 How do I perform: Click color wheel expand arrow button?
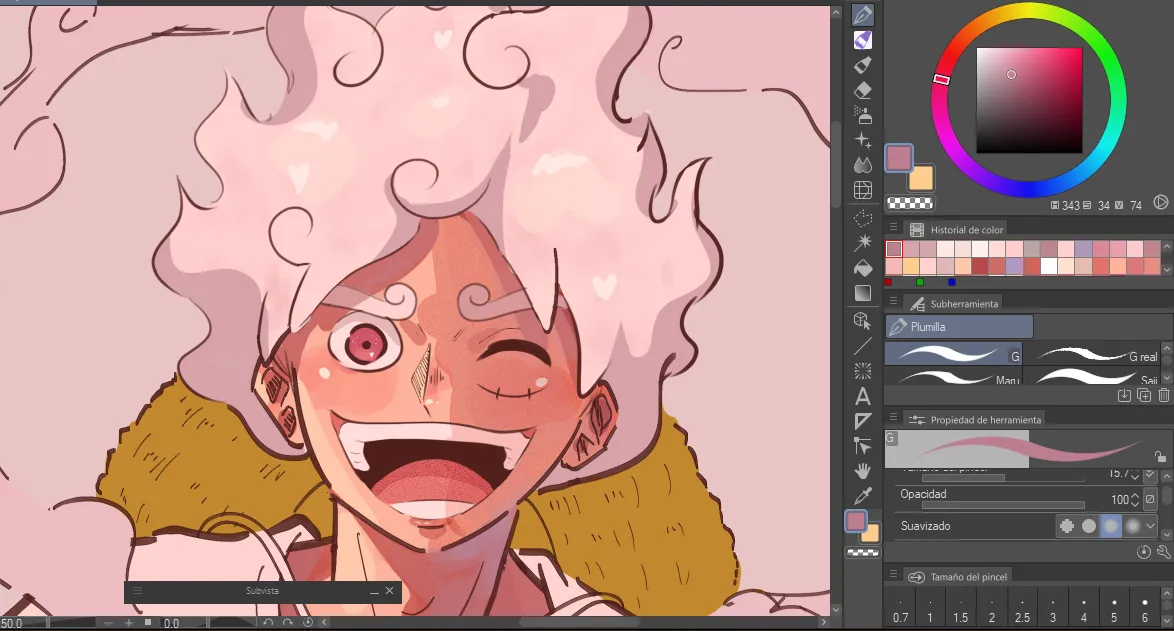pos(1161,202)
